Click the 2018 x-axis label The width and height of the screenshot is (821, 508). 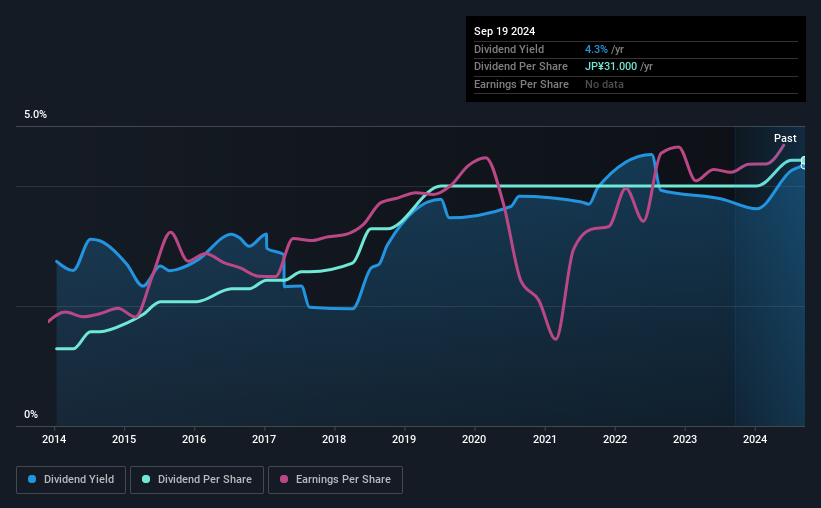[x=334, y=439]
